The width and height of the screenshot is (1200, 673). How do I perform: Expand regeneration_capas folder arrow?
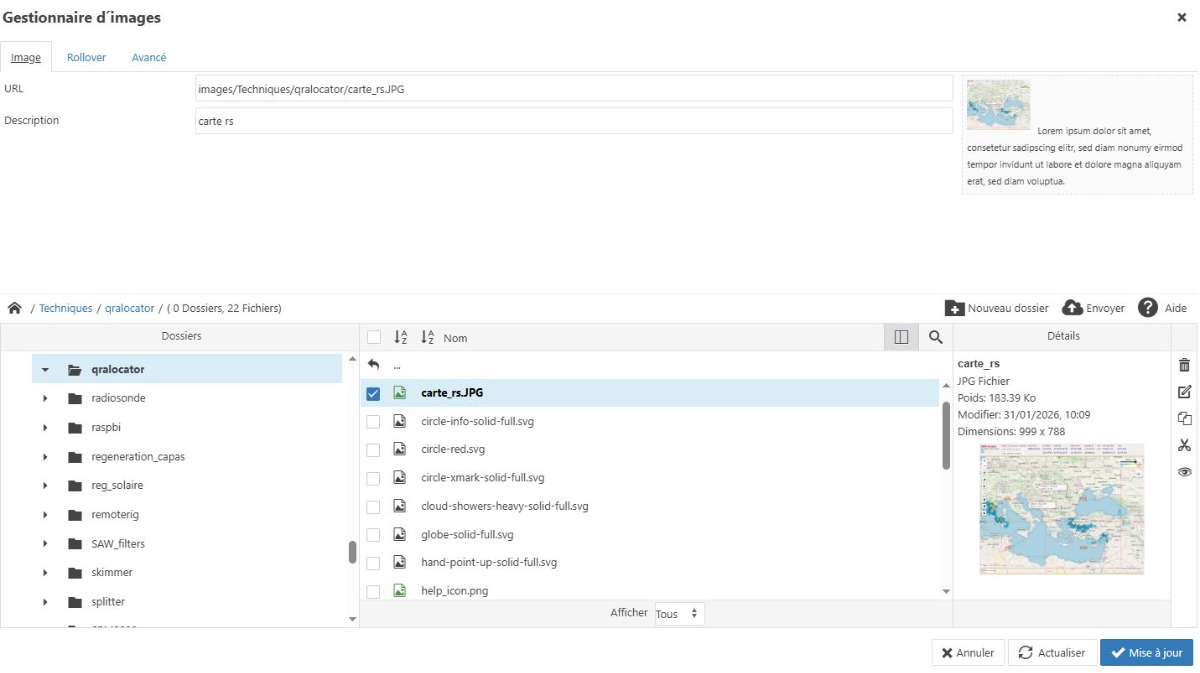click(x=45, y=457)
